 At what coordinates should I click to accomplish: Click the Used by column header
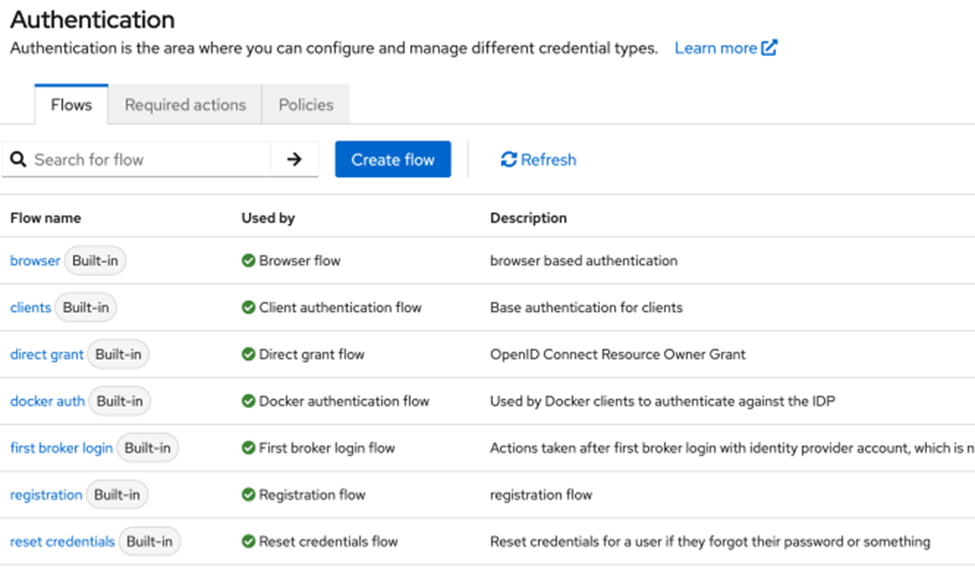[x=268, y=218]
